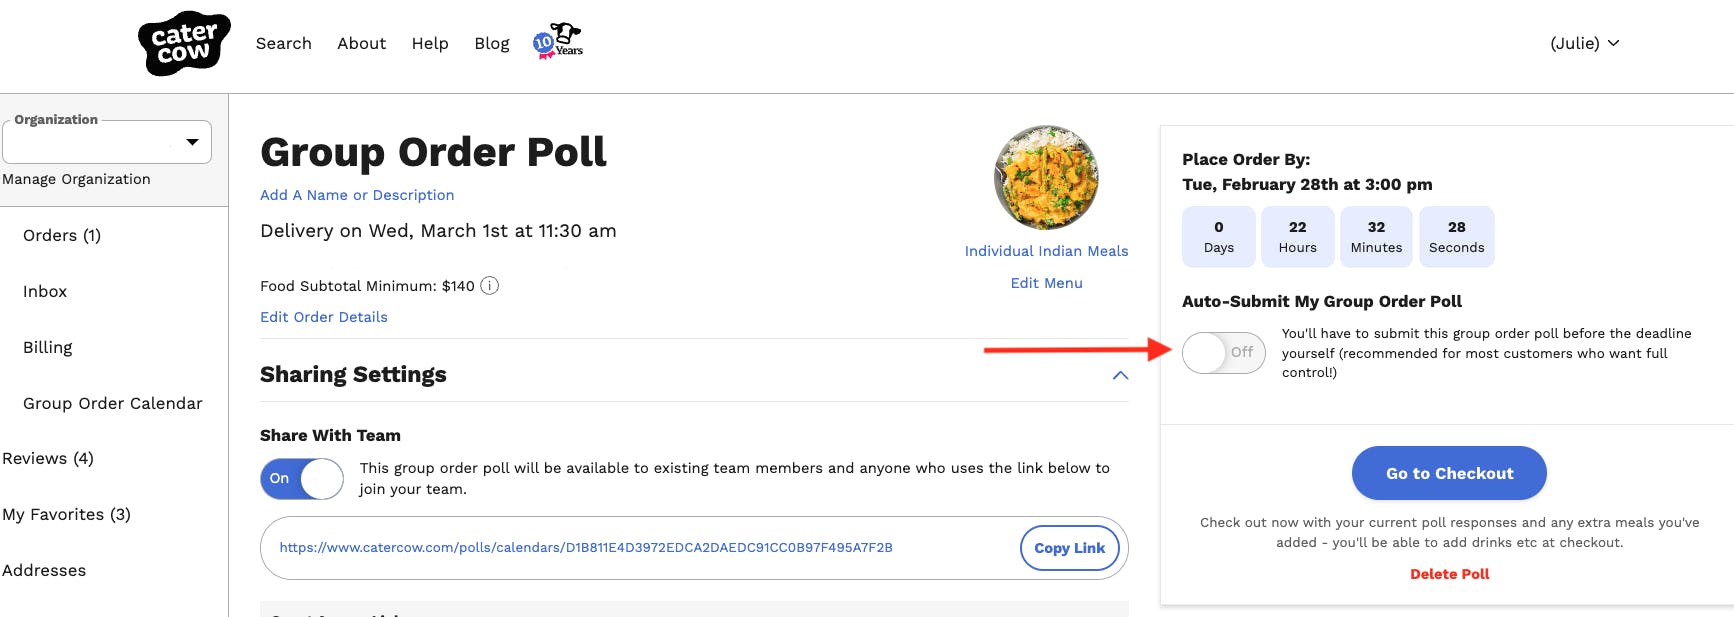Click Add A Name or Description
The height and width of the screenshot is (617, 1734).
click(x=357, y=195)
